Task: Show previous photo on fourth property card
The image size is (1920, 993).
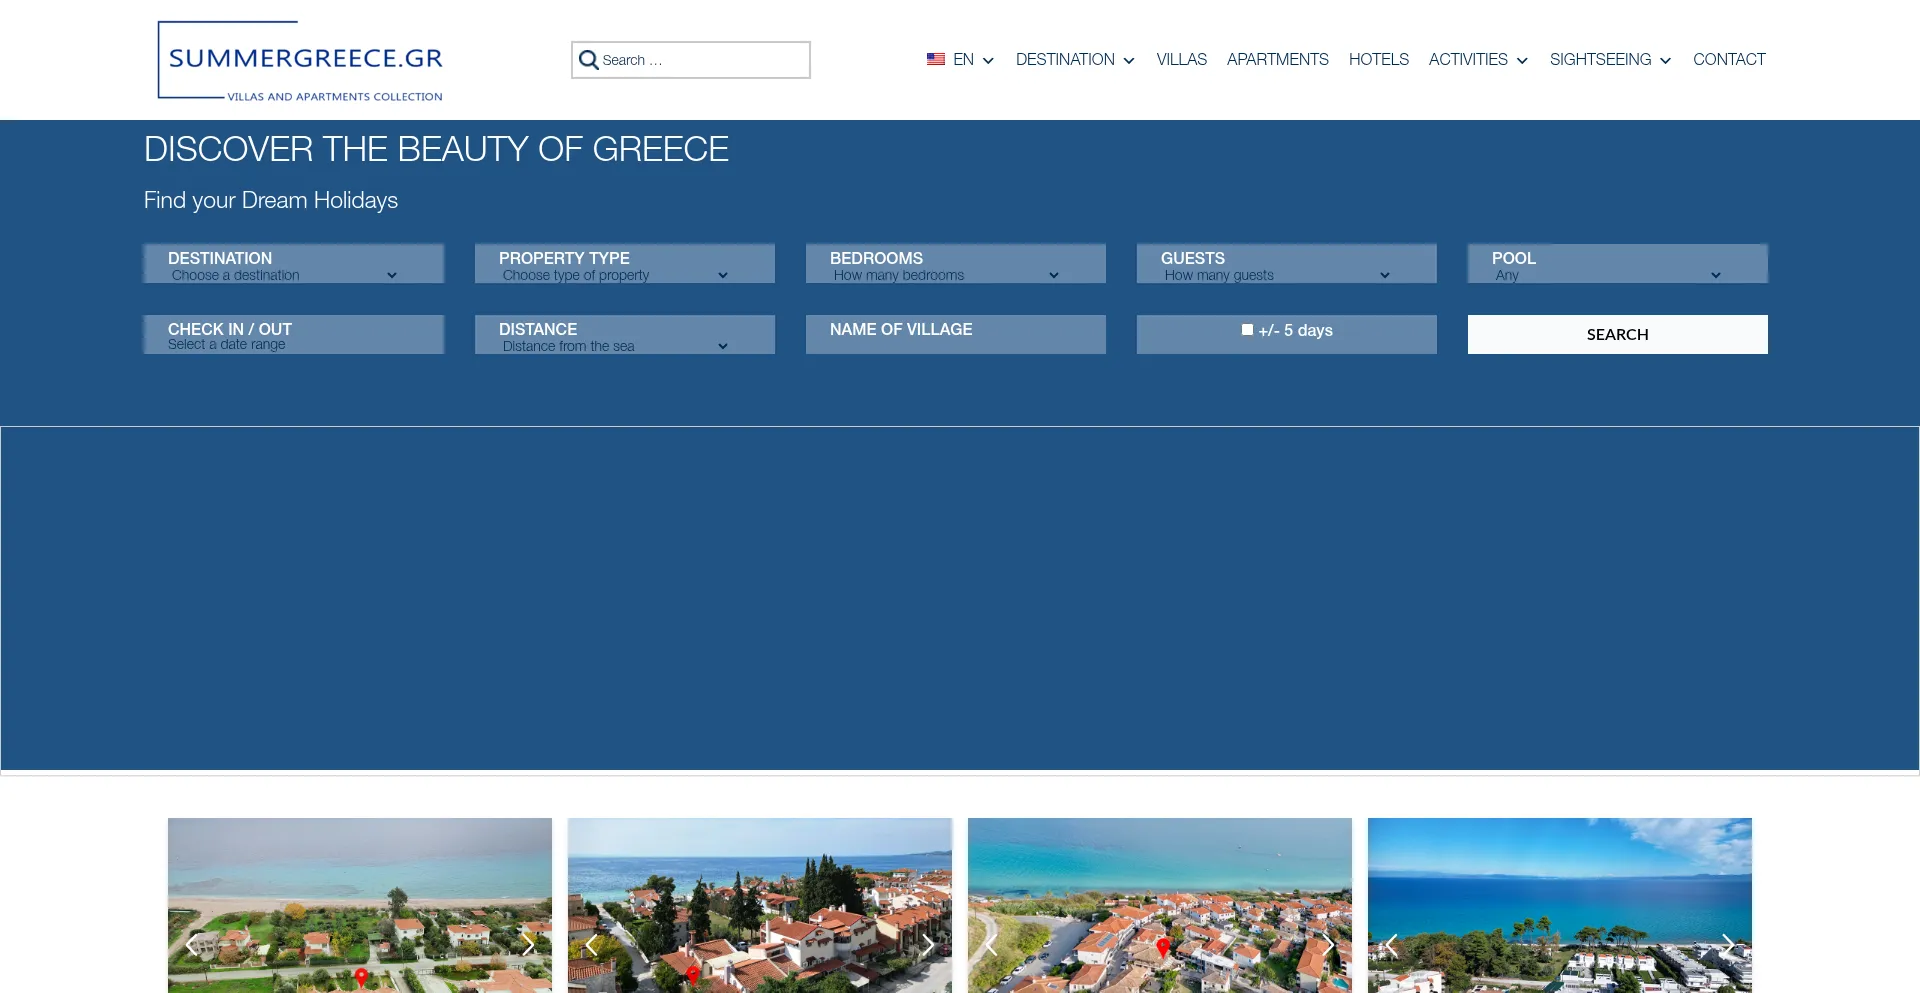Action: click(x=1391, y=945)
